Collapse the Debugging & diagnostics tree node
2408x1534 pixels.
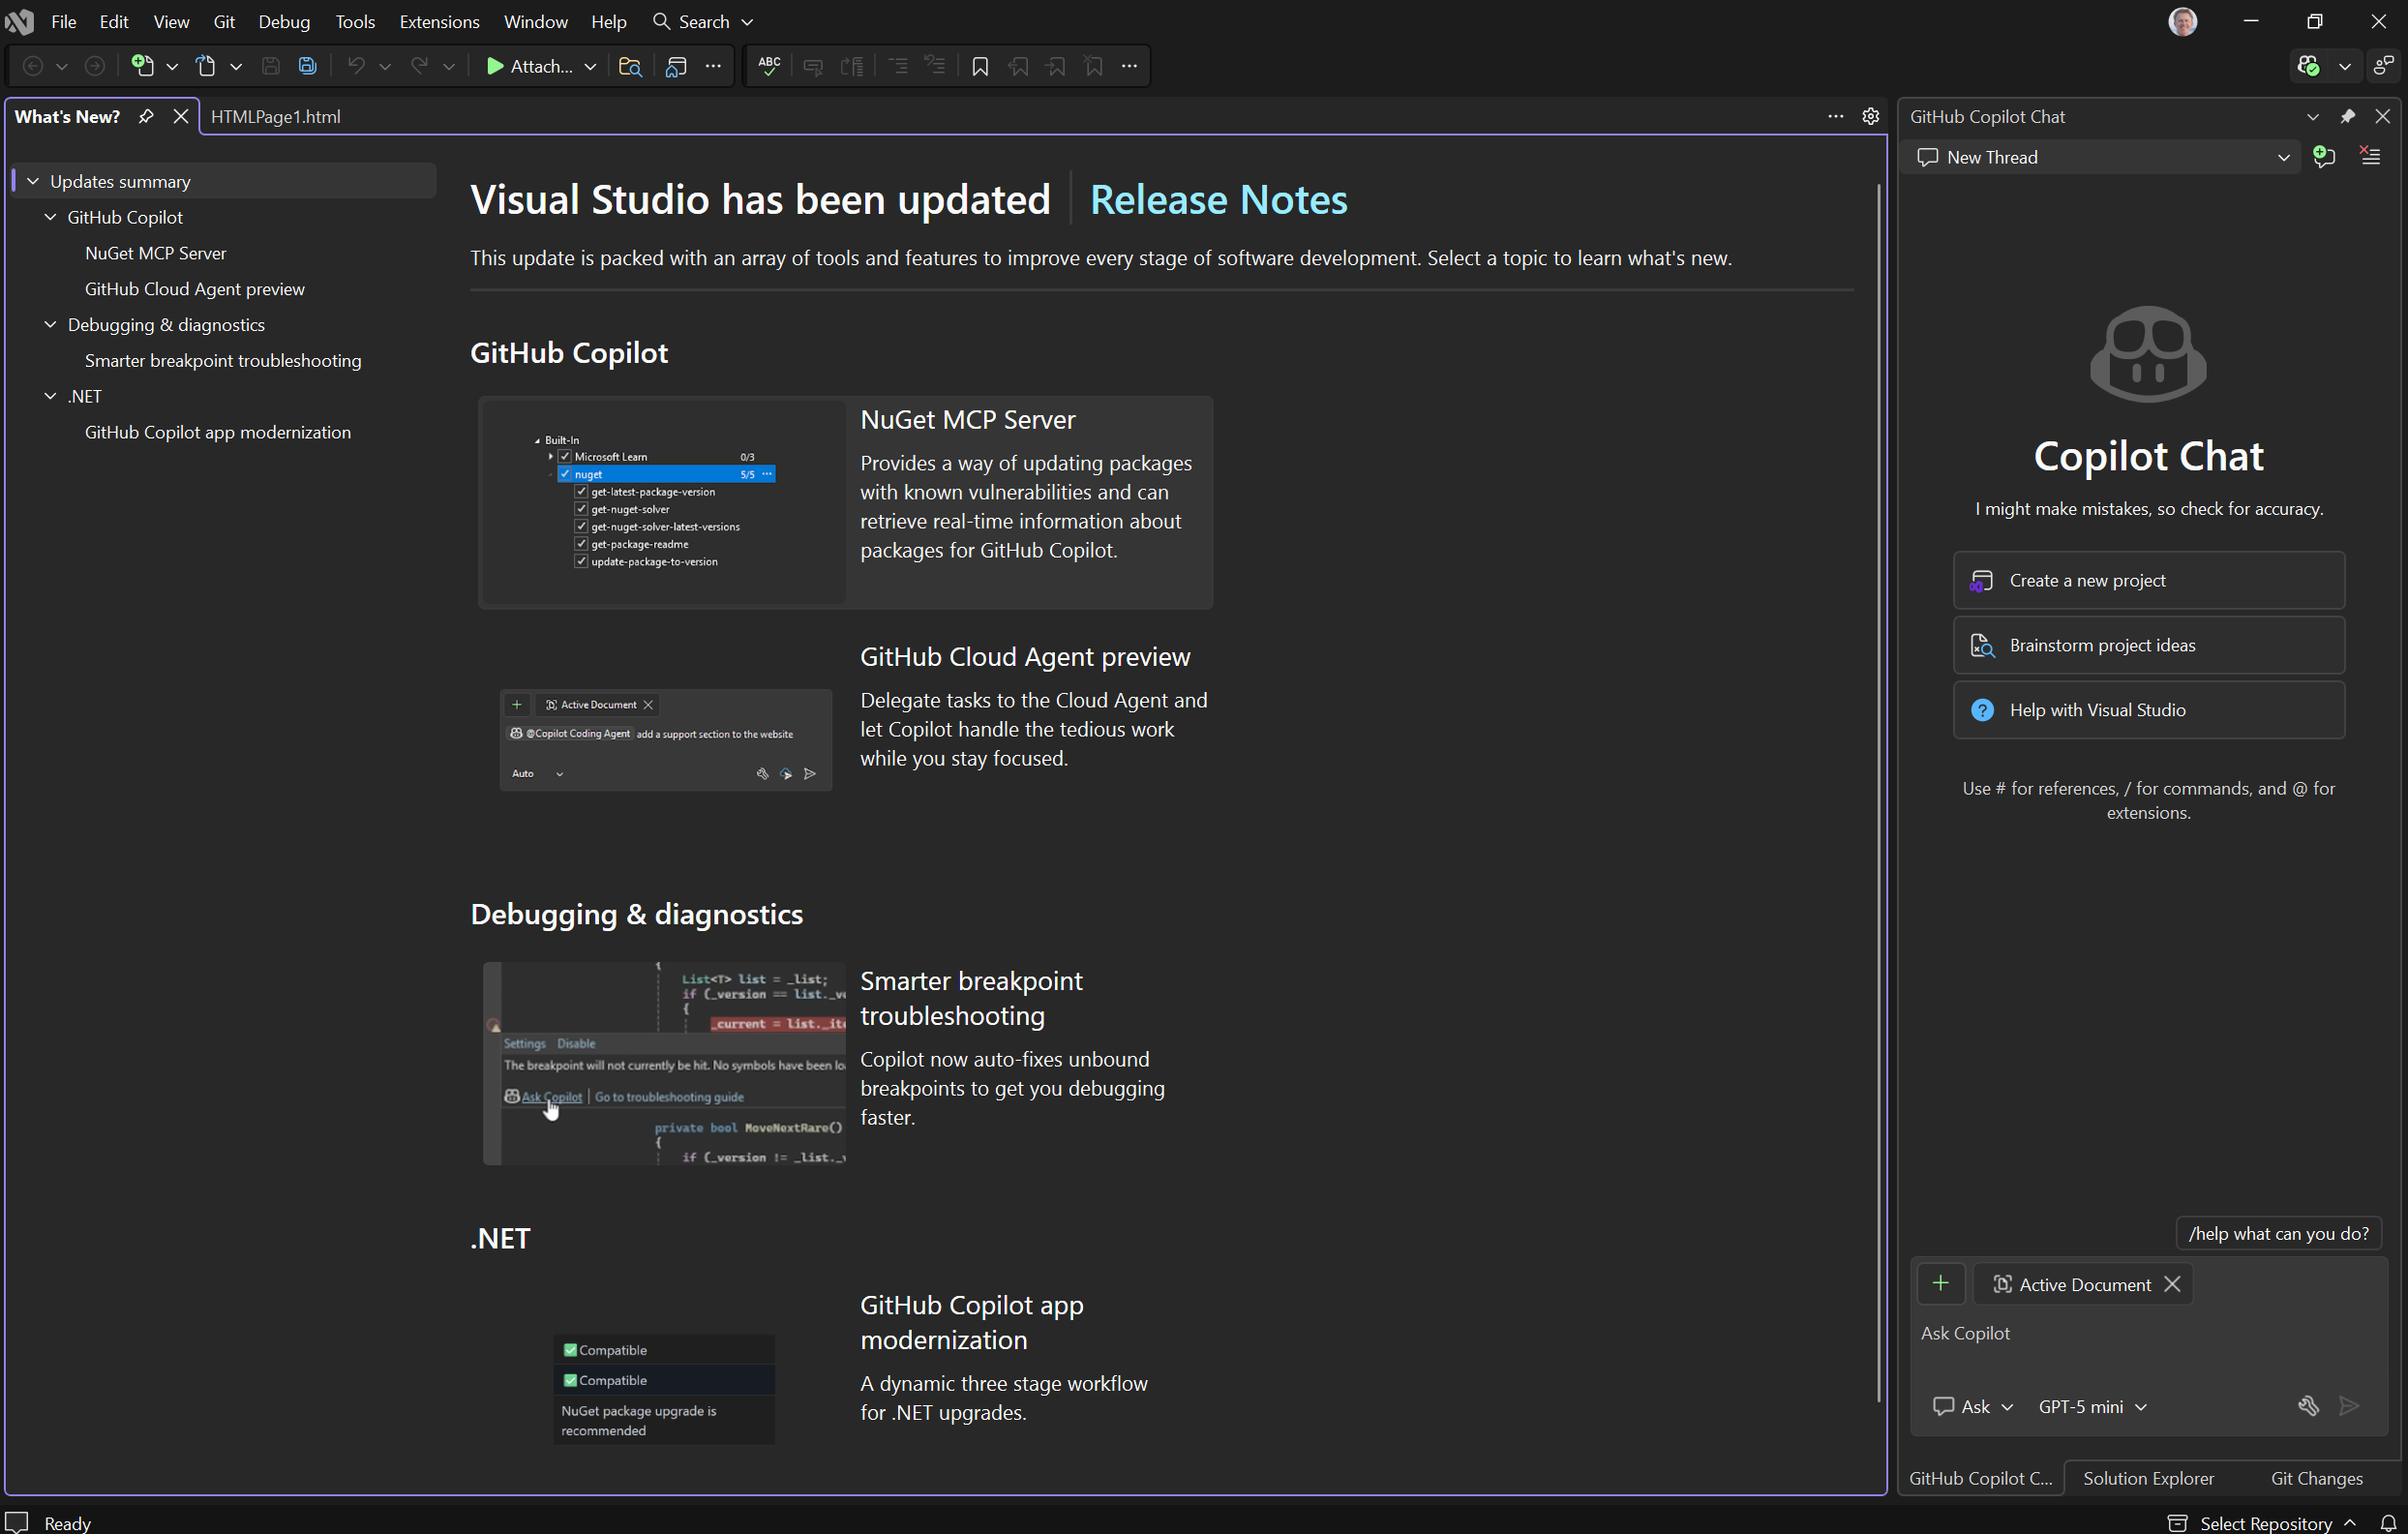[x=50, y=324]
